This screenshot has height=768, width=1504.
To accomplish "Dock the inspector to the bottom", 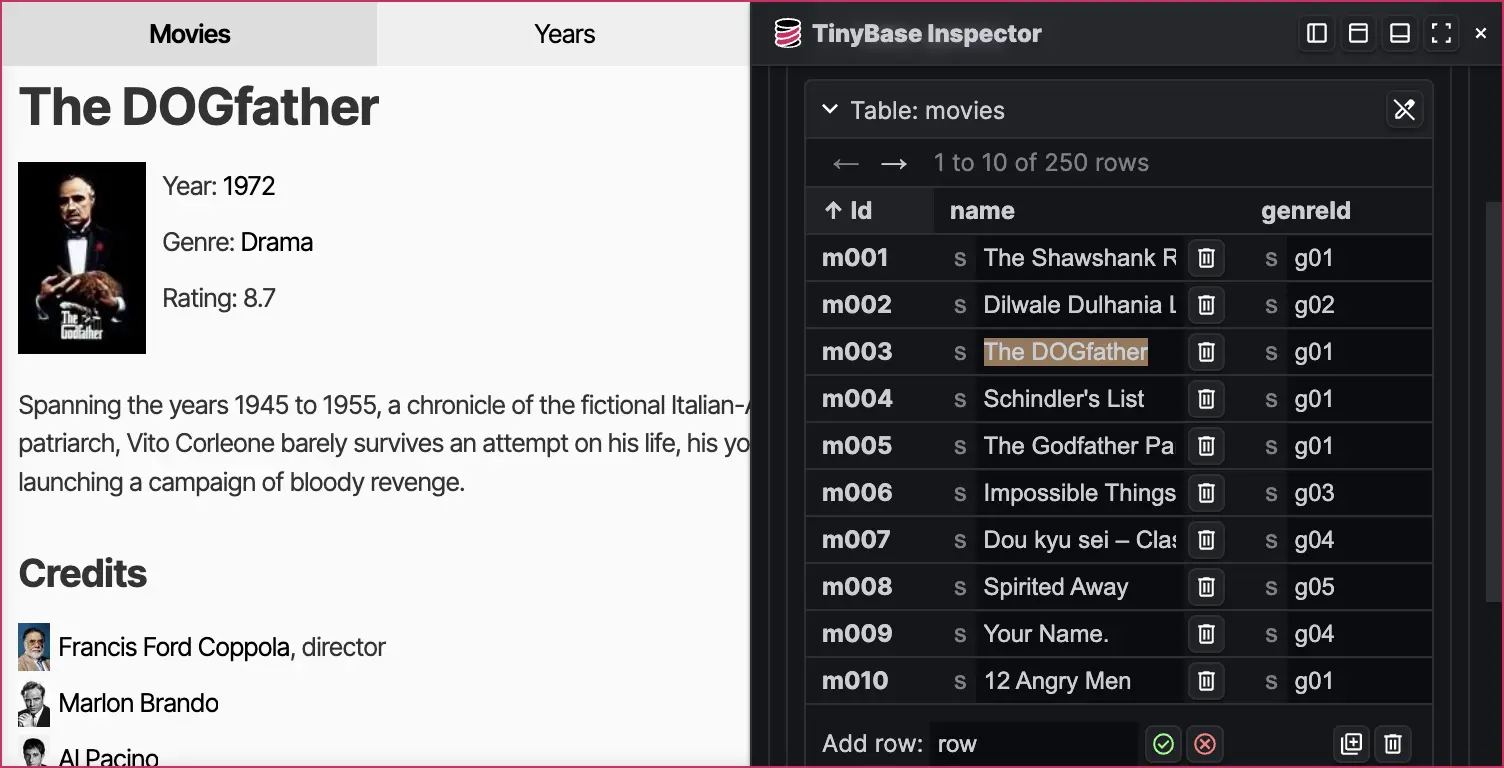I will 1399,32.
